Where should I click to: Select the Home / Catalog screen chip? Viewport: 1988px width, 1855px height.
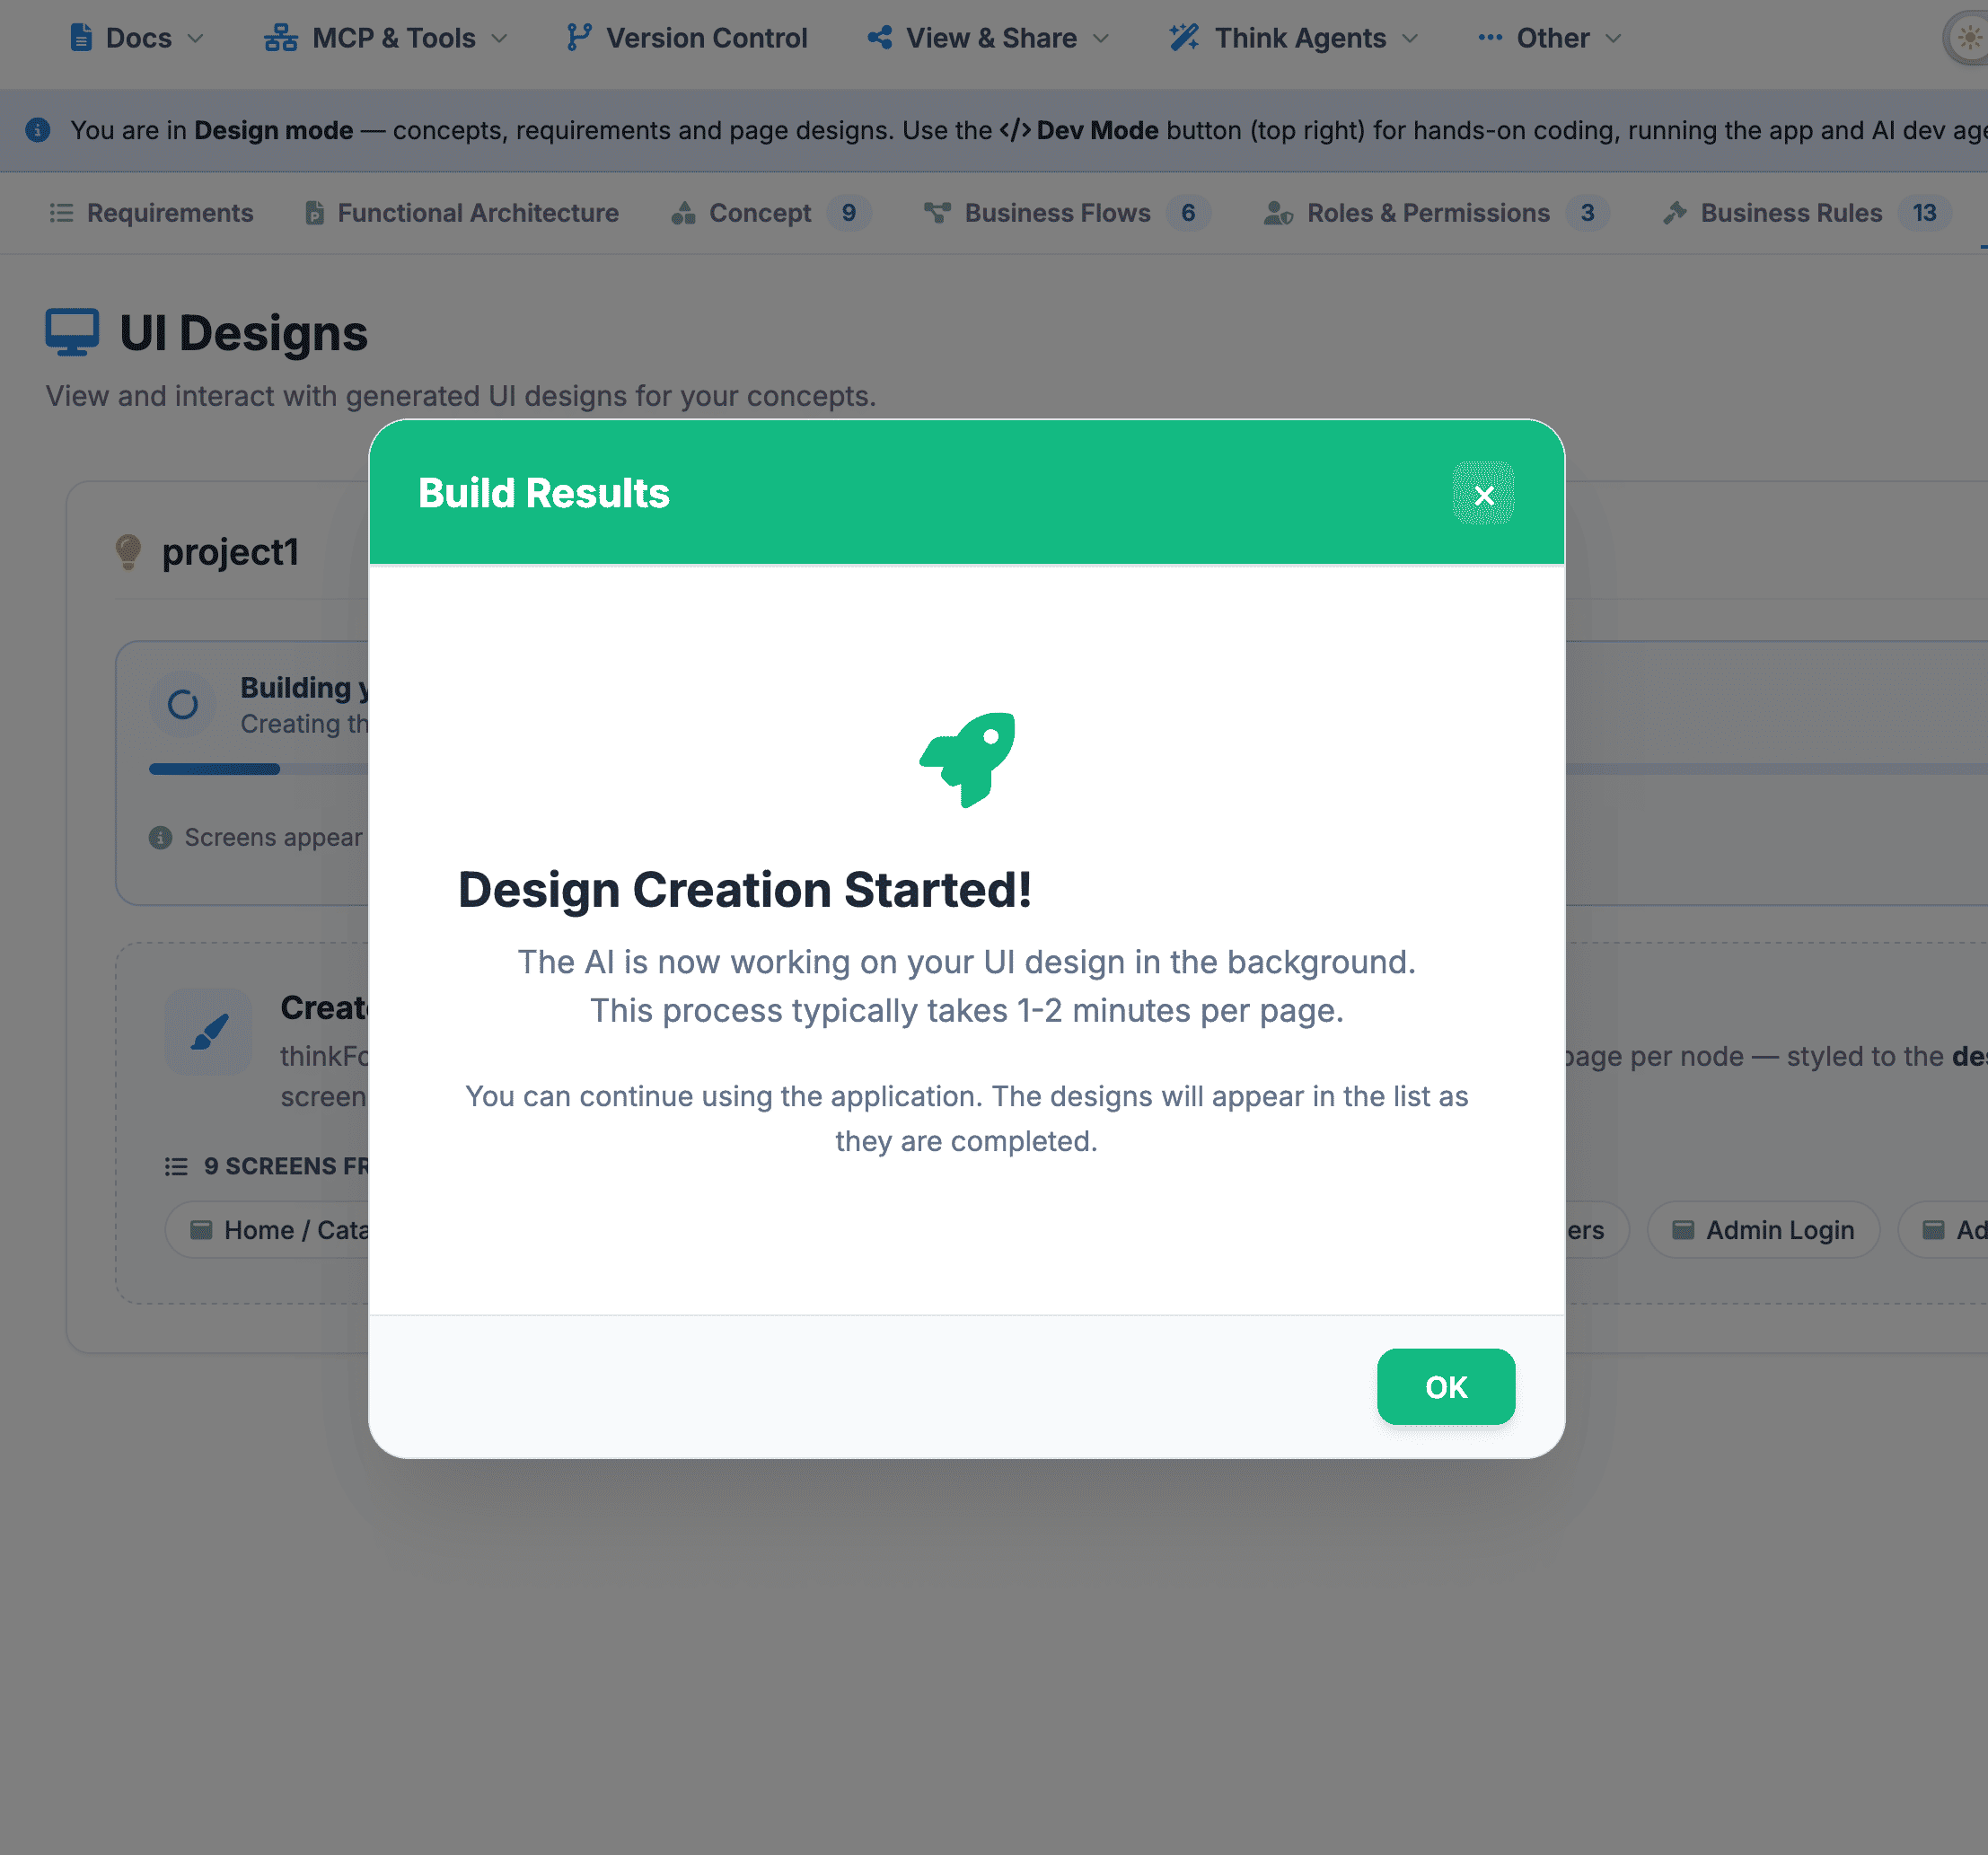[x=268, y=1230]
